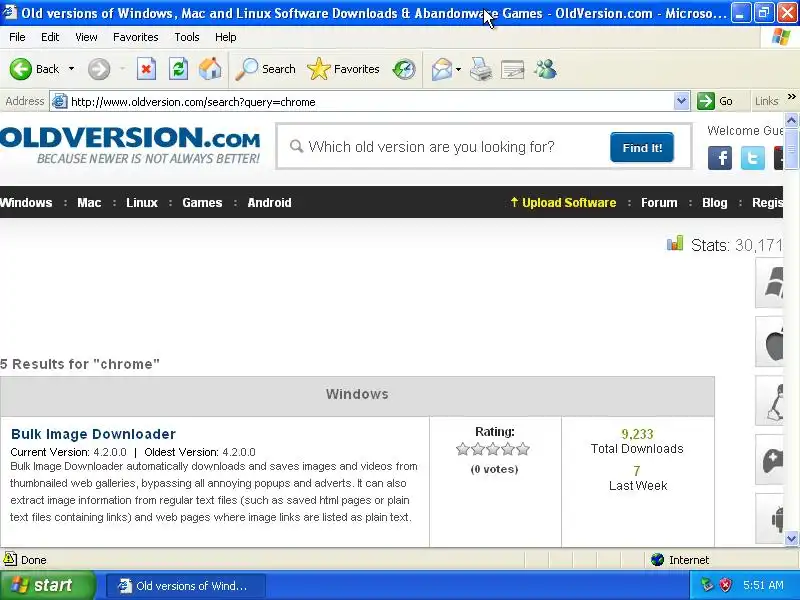Click the Facebook icon
The width and height of the screenshot is (800, 600).
[x=720, y=158]
